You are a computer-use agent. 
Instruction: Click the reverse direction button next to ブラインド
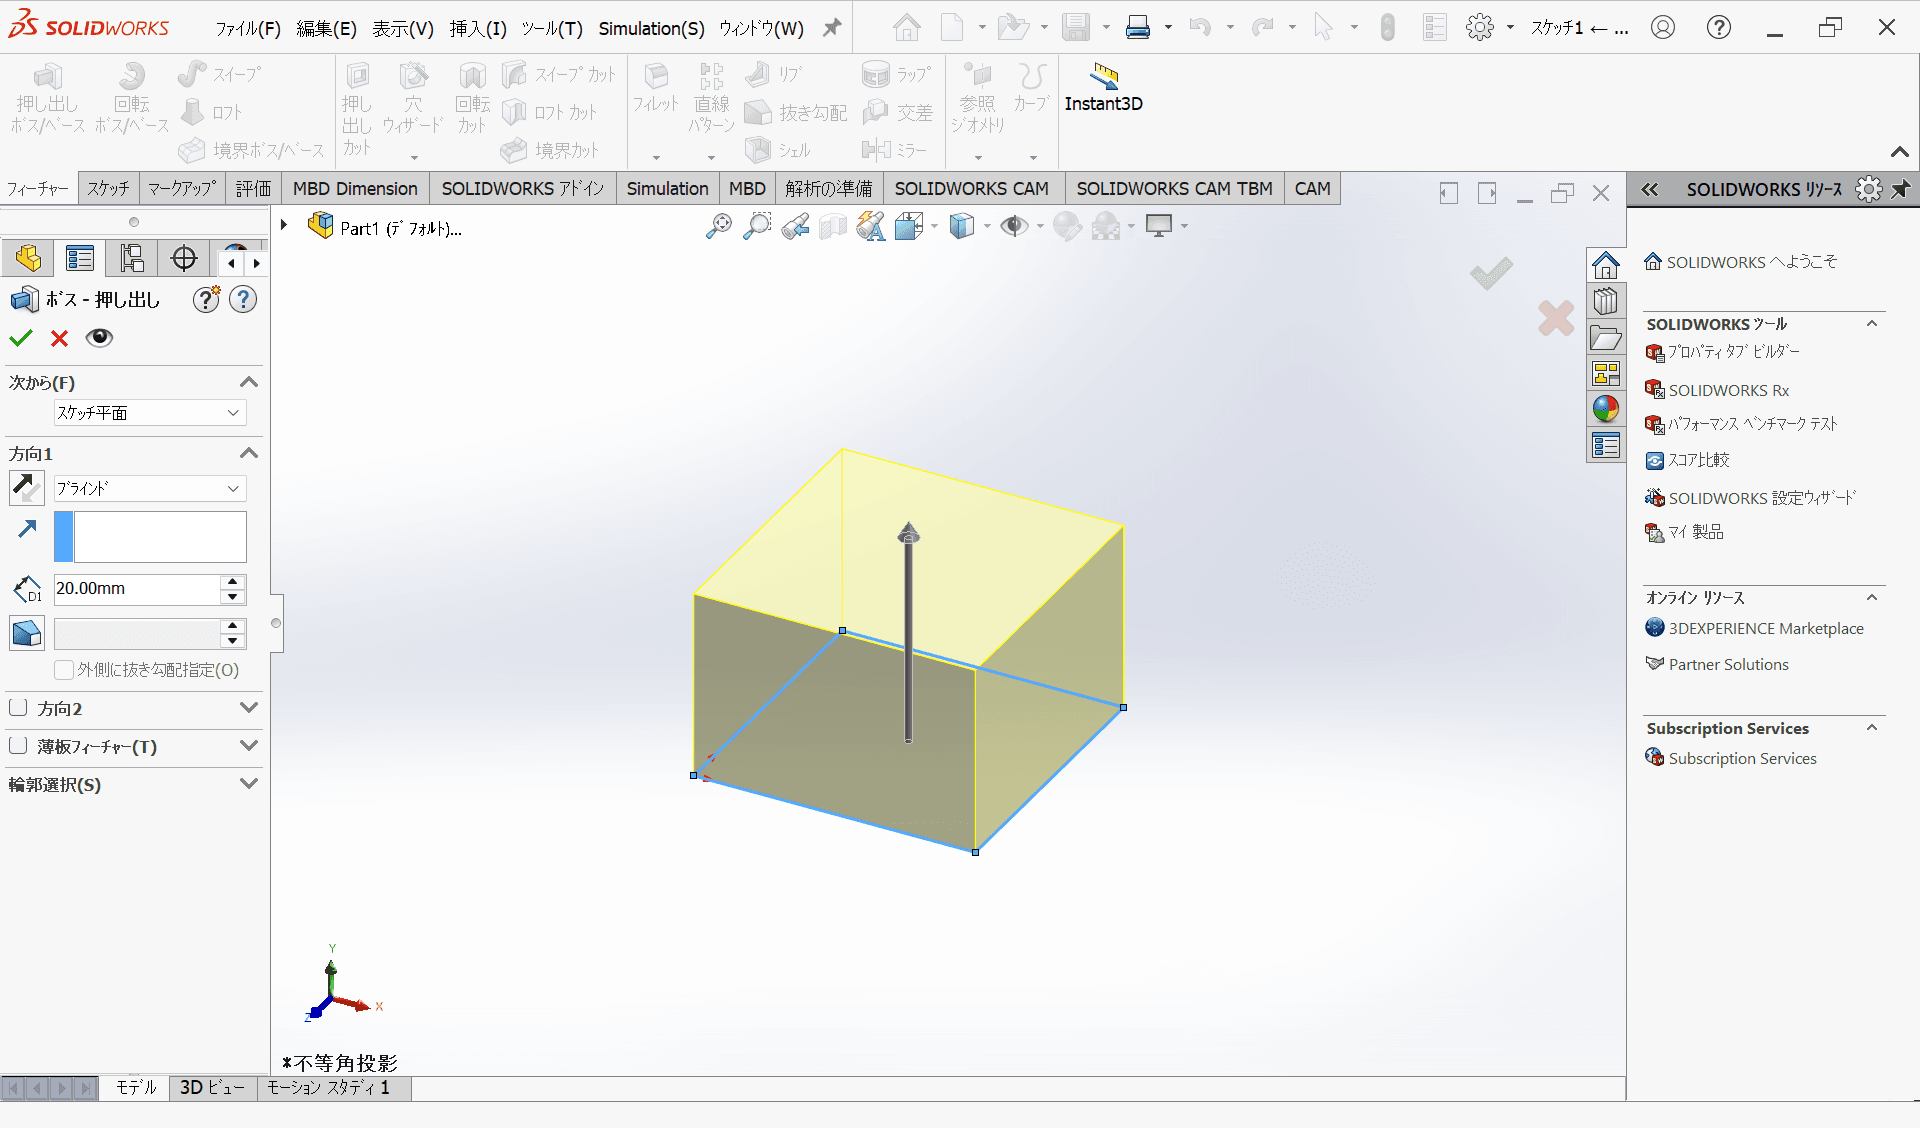coord(26,488)
